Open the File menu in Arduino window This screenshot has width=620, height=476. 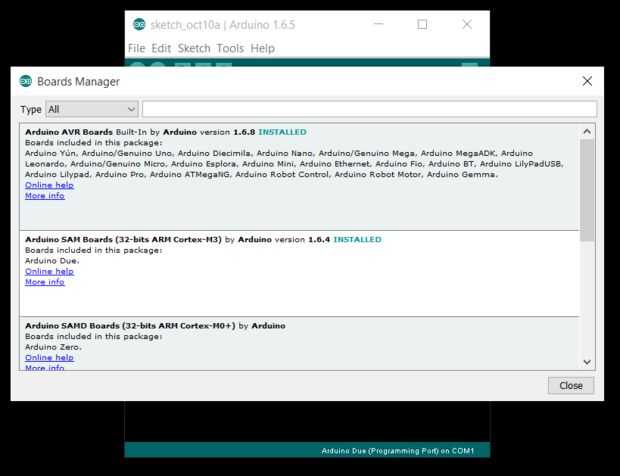pyautogui.click(x=136, y=48)
